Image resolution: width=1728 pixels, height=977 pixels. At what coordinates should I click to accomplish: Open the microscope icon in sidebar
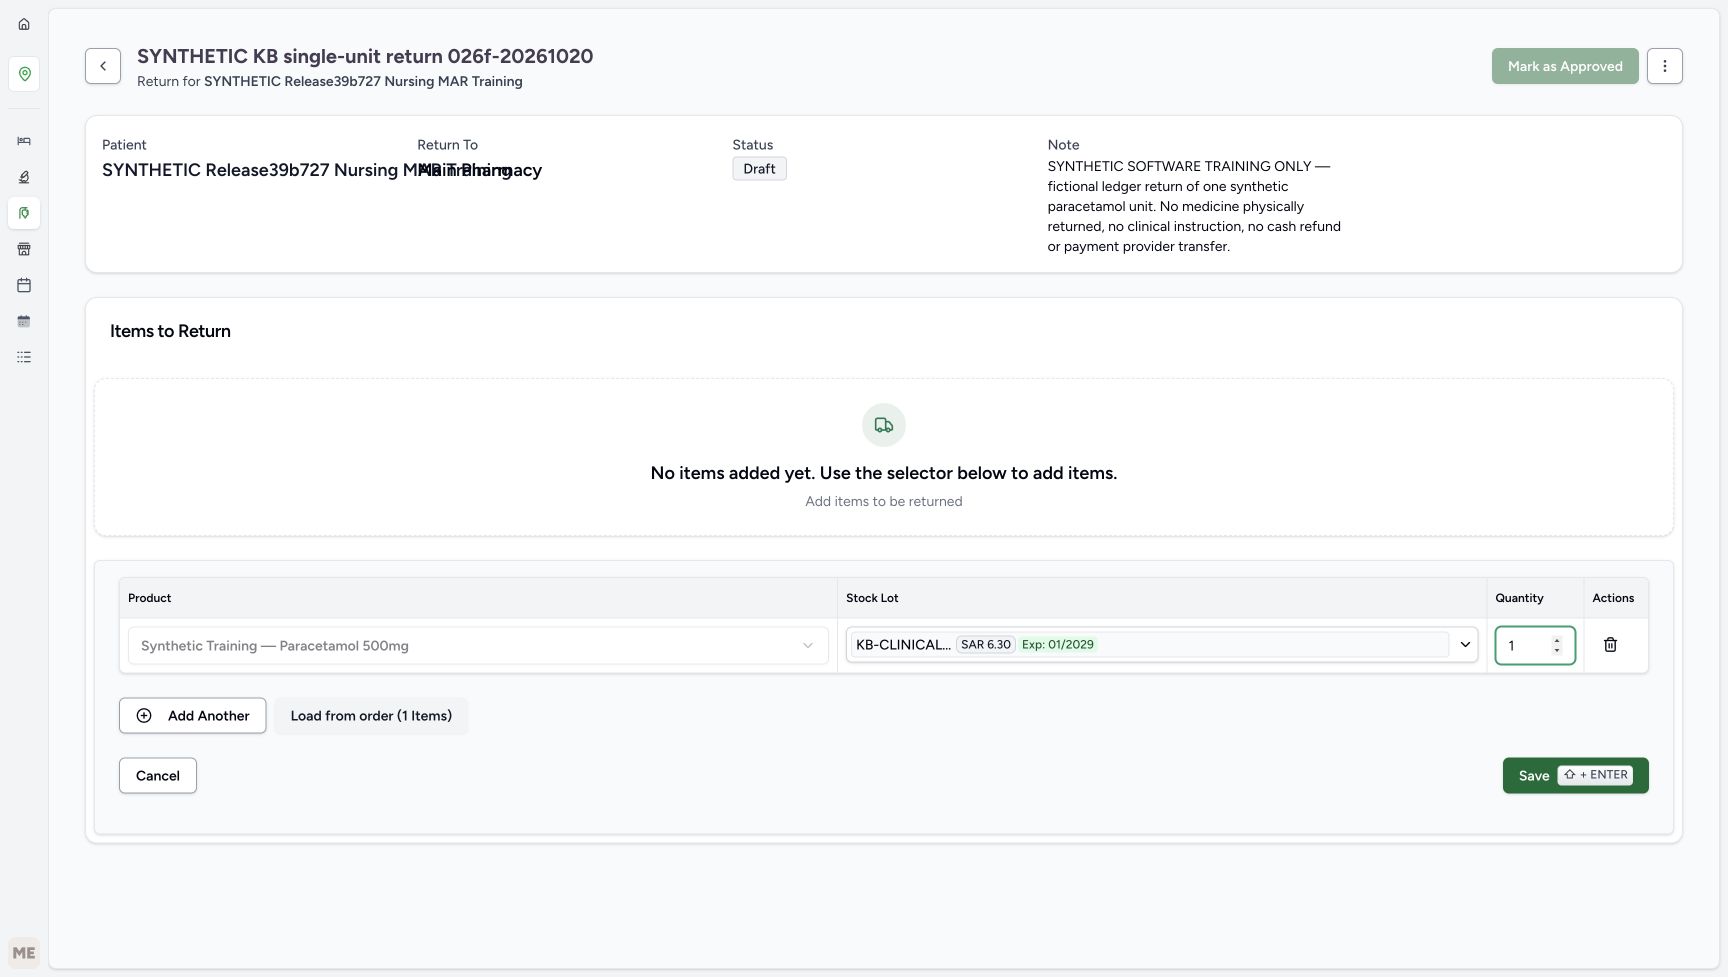[24, 177]
